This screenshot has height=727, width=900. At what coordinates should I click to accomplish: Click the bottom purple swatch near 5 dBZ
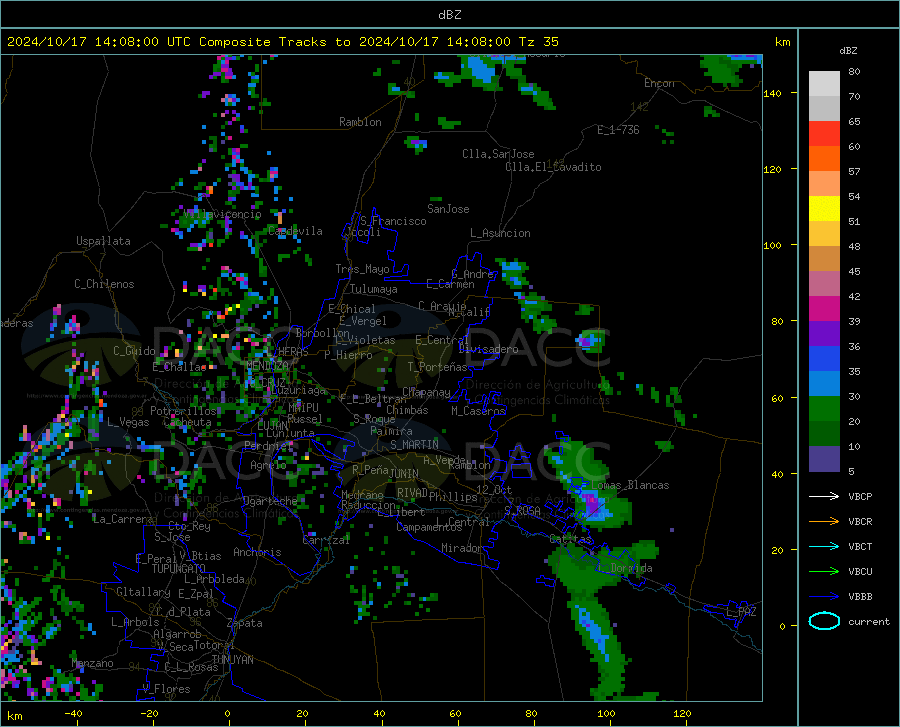point(824,459)
